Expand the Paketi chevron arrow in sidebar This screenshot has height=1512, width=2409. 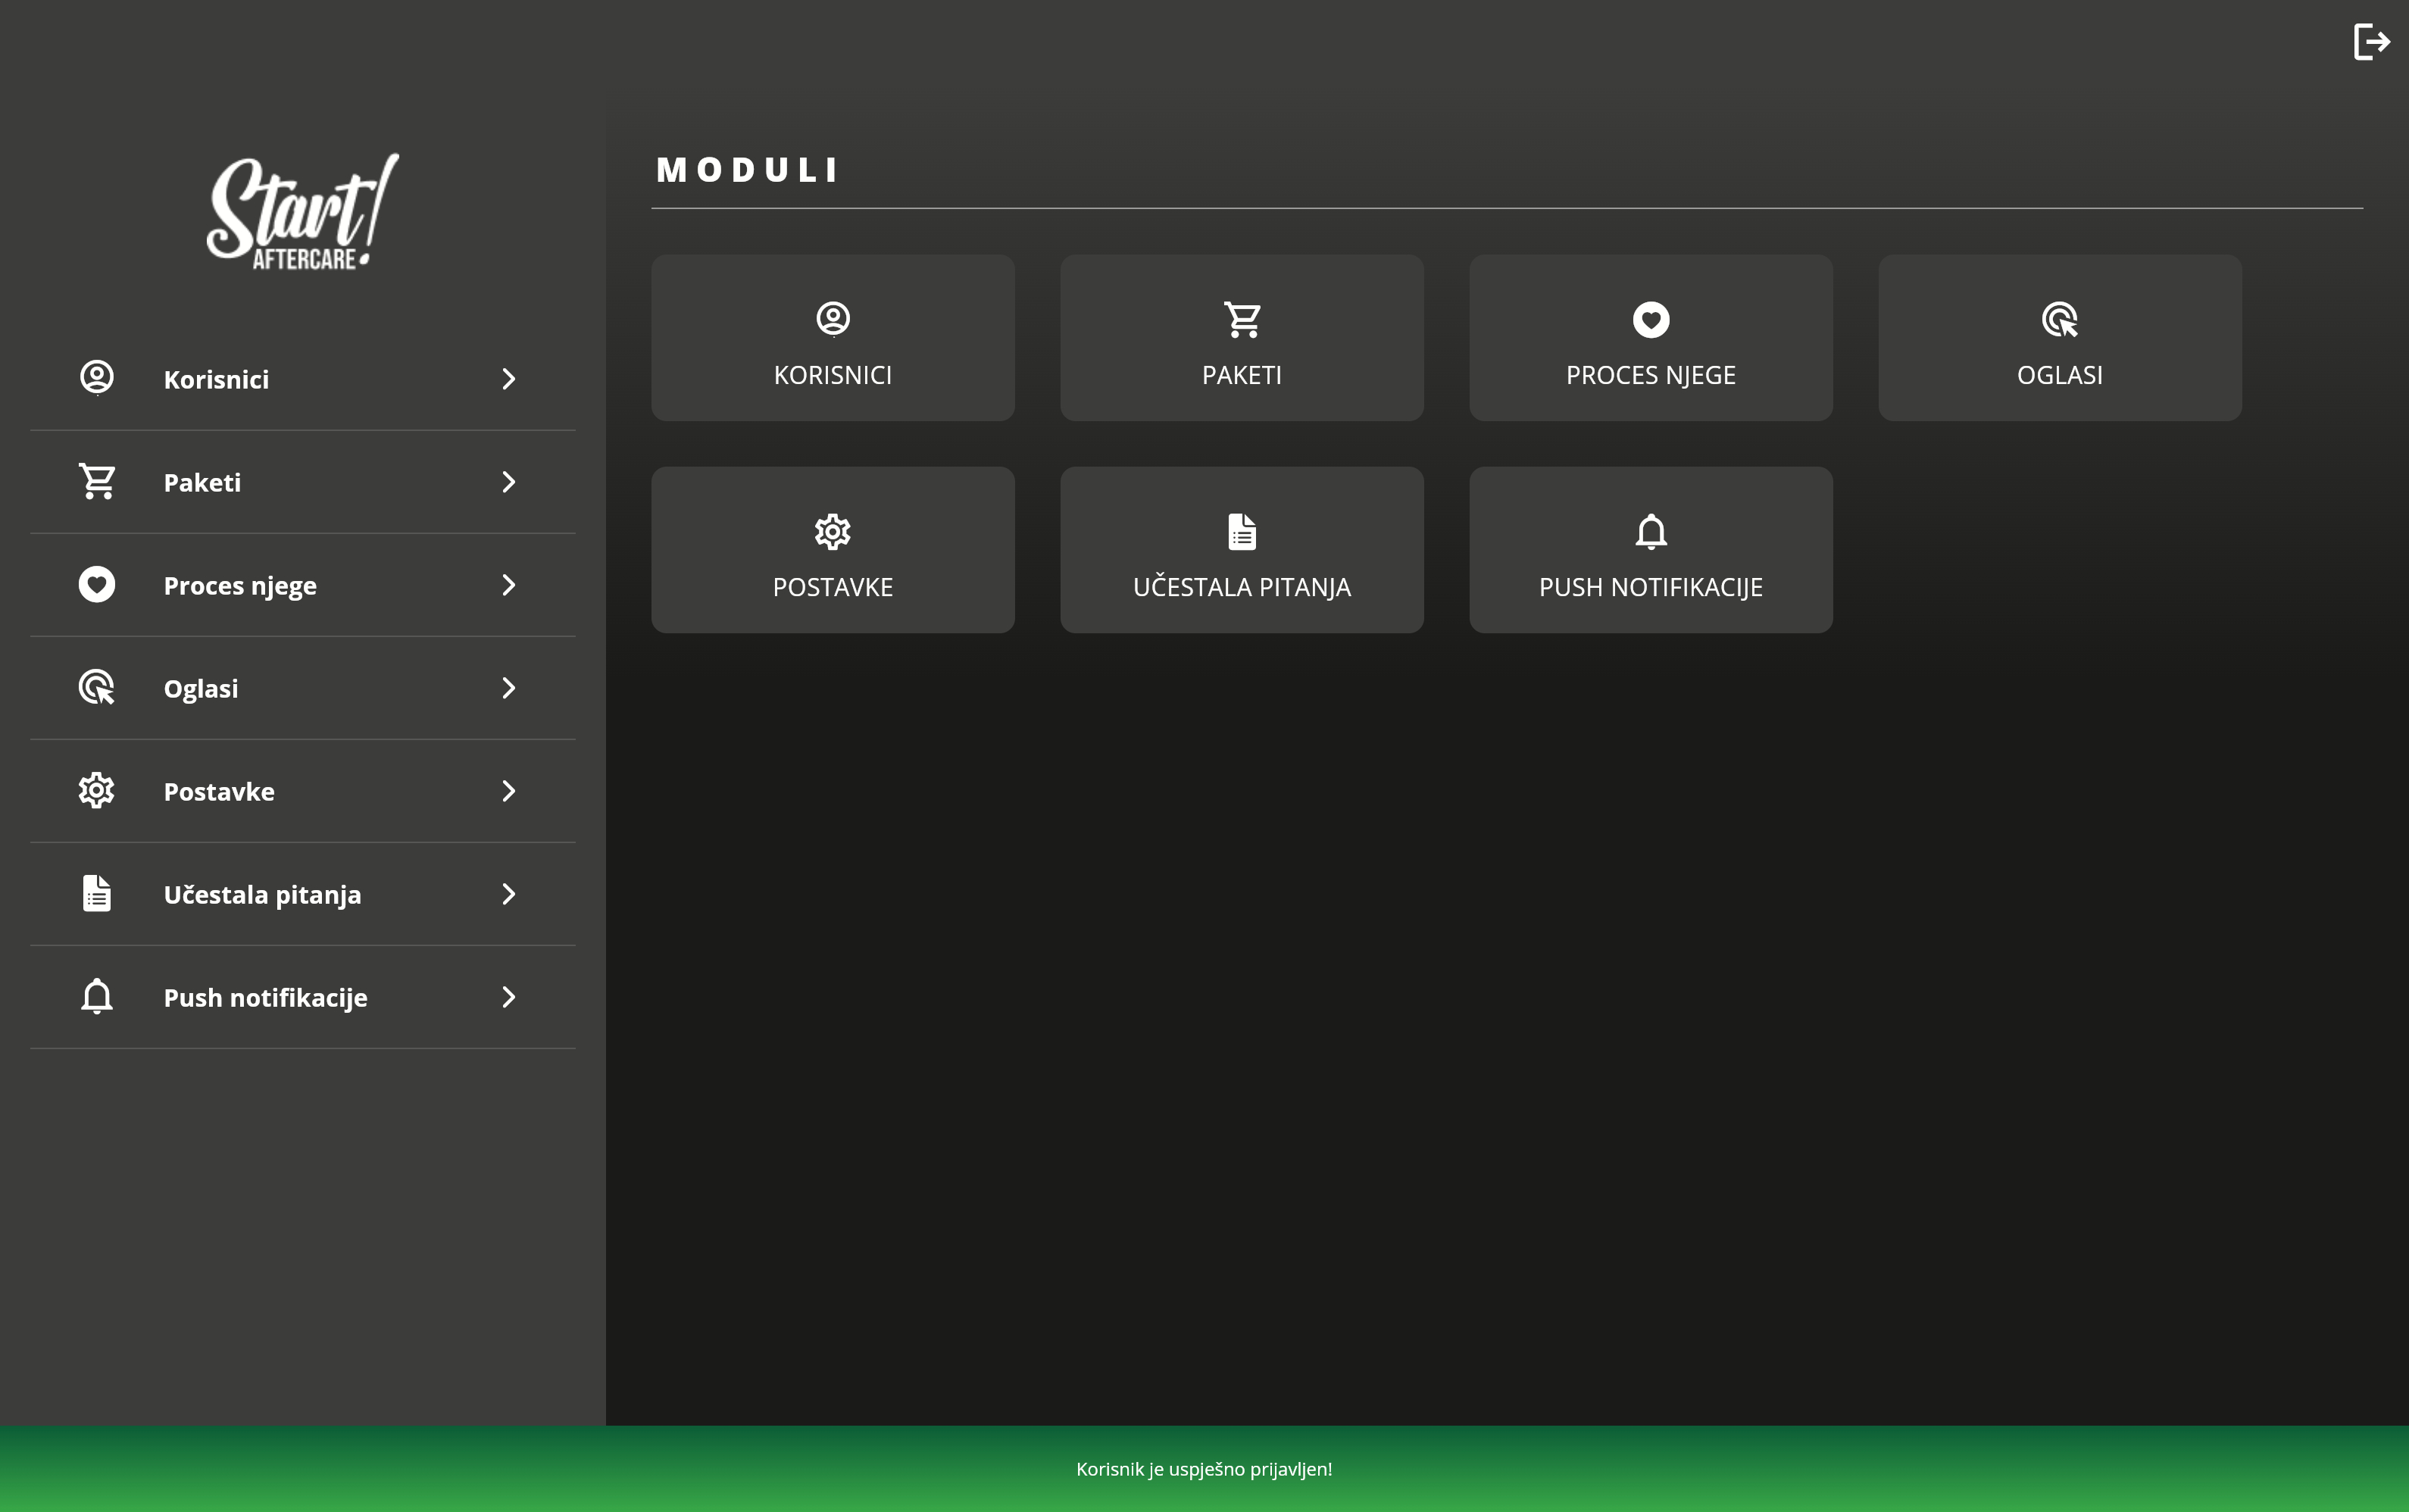coord(508,482)
